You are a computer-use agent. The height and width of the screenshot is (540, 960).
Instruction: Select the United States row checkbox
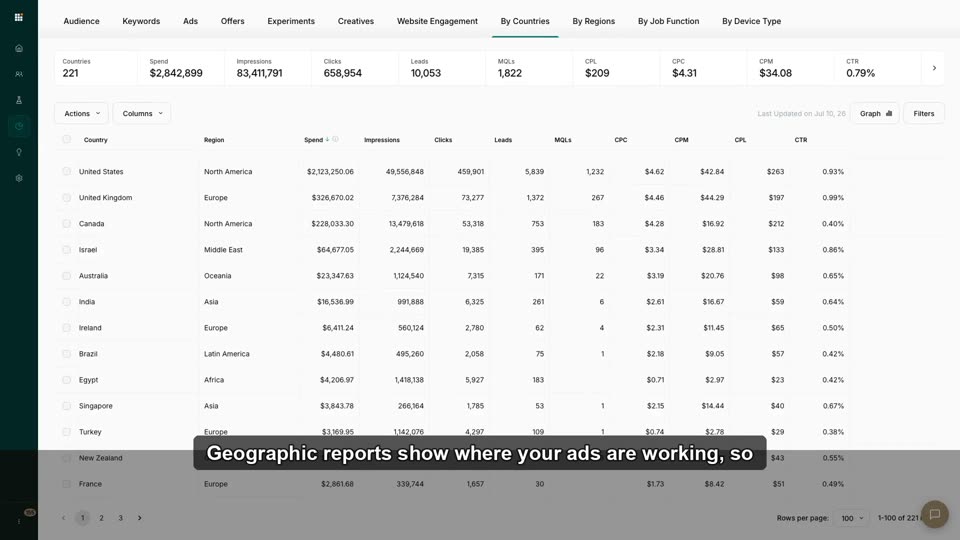pyautogui.click(x=67, y=171)
